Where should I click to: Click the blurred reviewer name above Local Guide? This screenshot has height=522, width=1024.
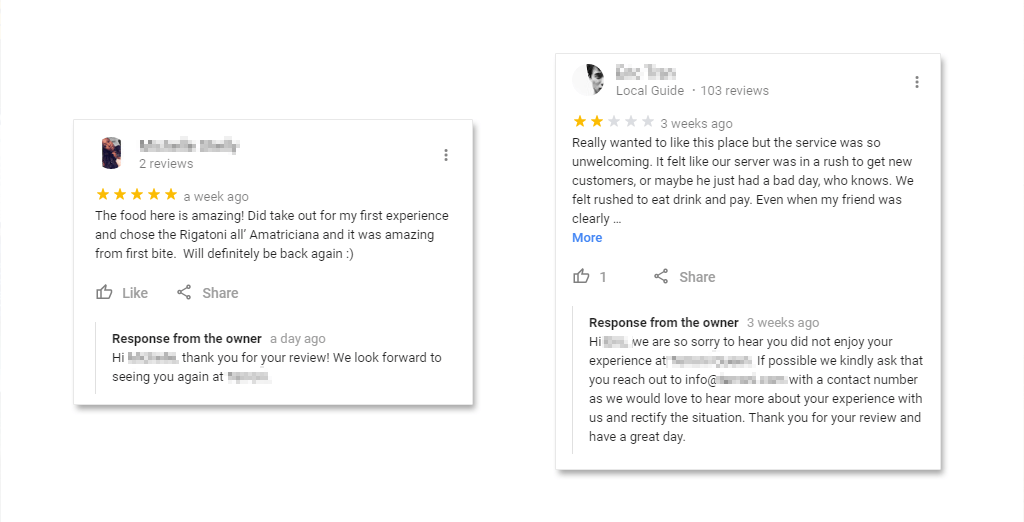pos(645,72)
